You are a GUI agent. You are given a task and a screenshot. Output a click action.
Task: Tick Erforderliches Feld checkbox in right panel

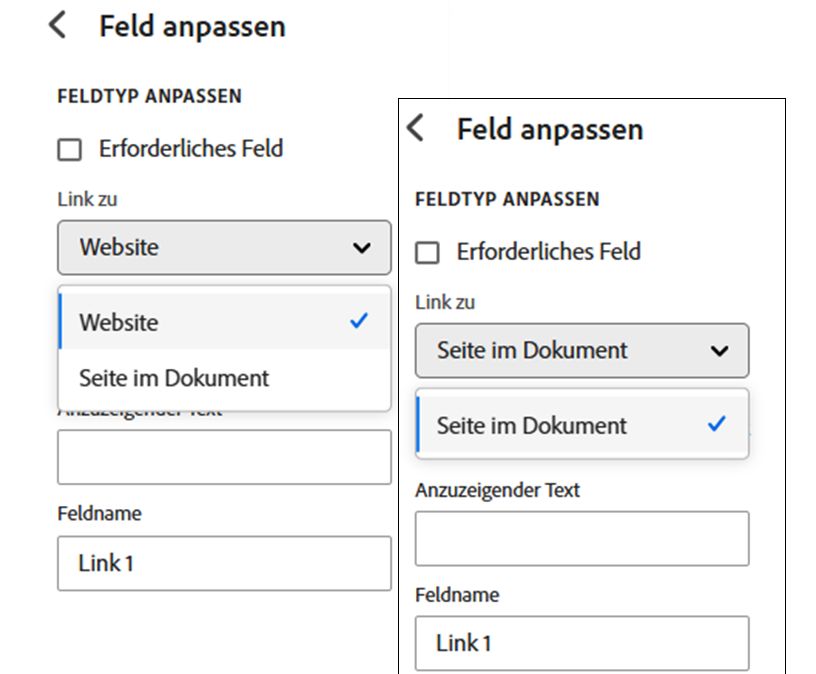point(427,252)
